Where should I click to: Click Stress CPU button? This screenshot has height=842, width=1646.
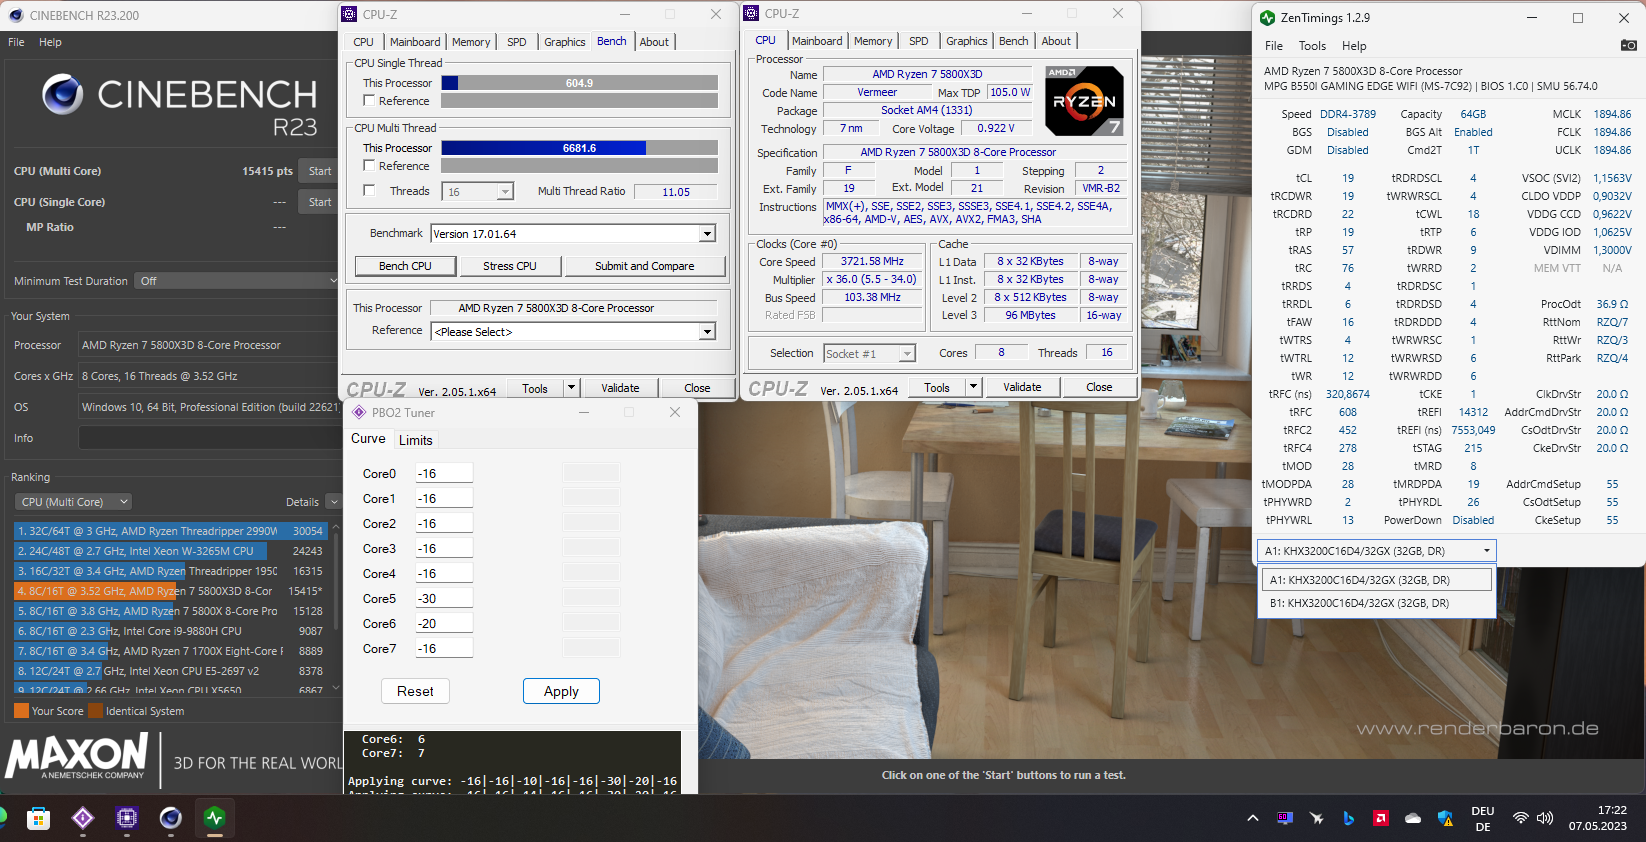pyautogui.click(x=510, y=266)
